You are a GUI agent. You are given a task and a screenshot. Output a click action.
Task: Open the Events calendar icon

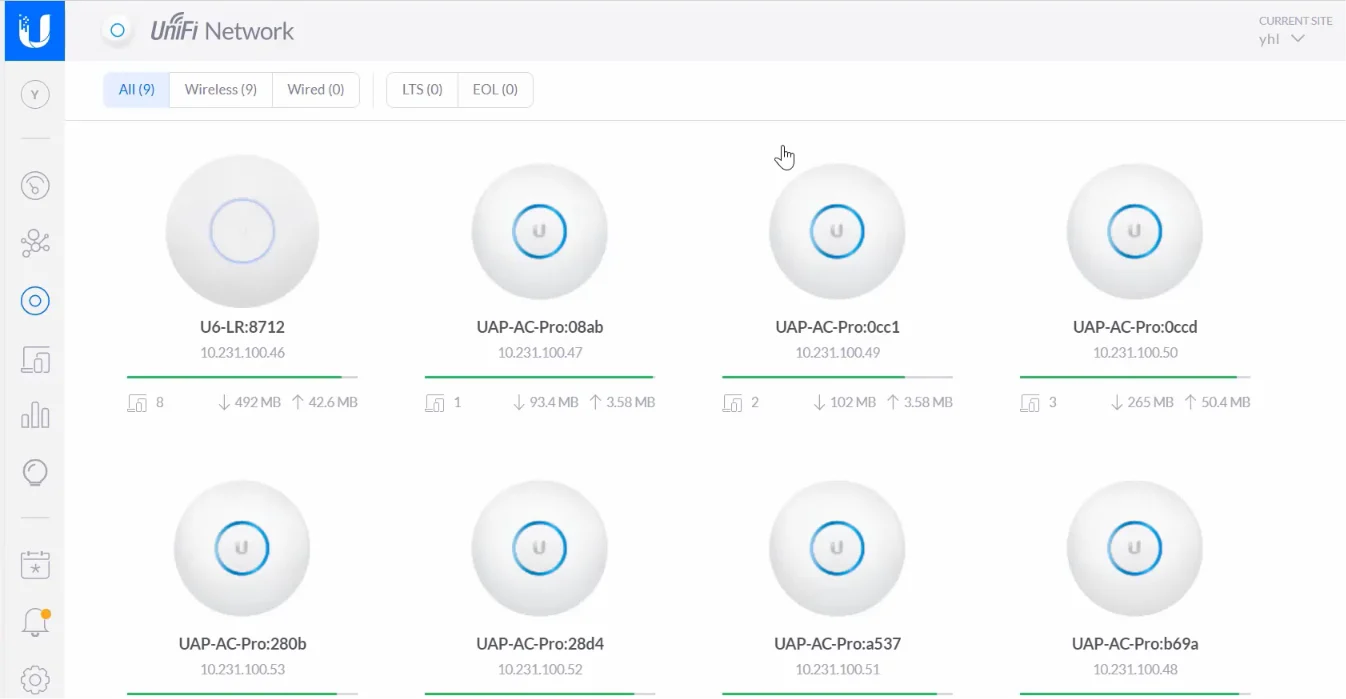(35, 565)
